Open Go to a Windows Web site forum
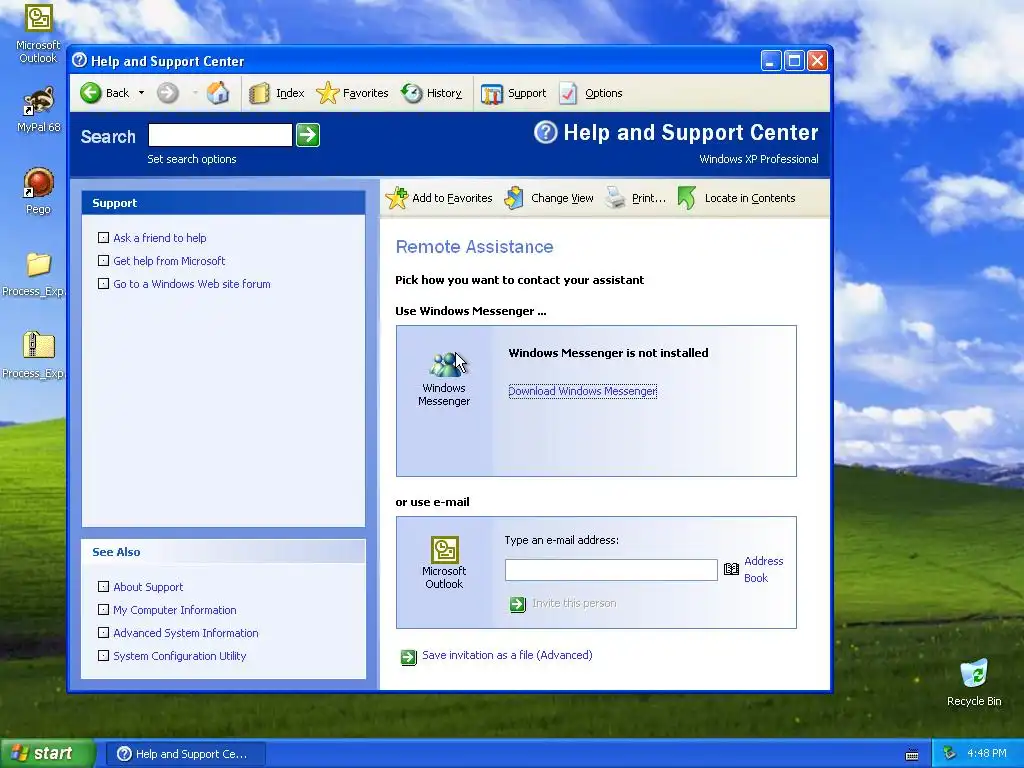Screen dimensions: 1024x768 [191, 283]
